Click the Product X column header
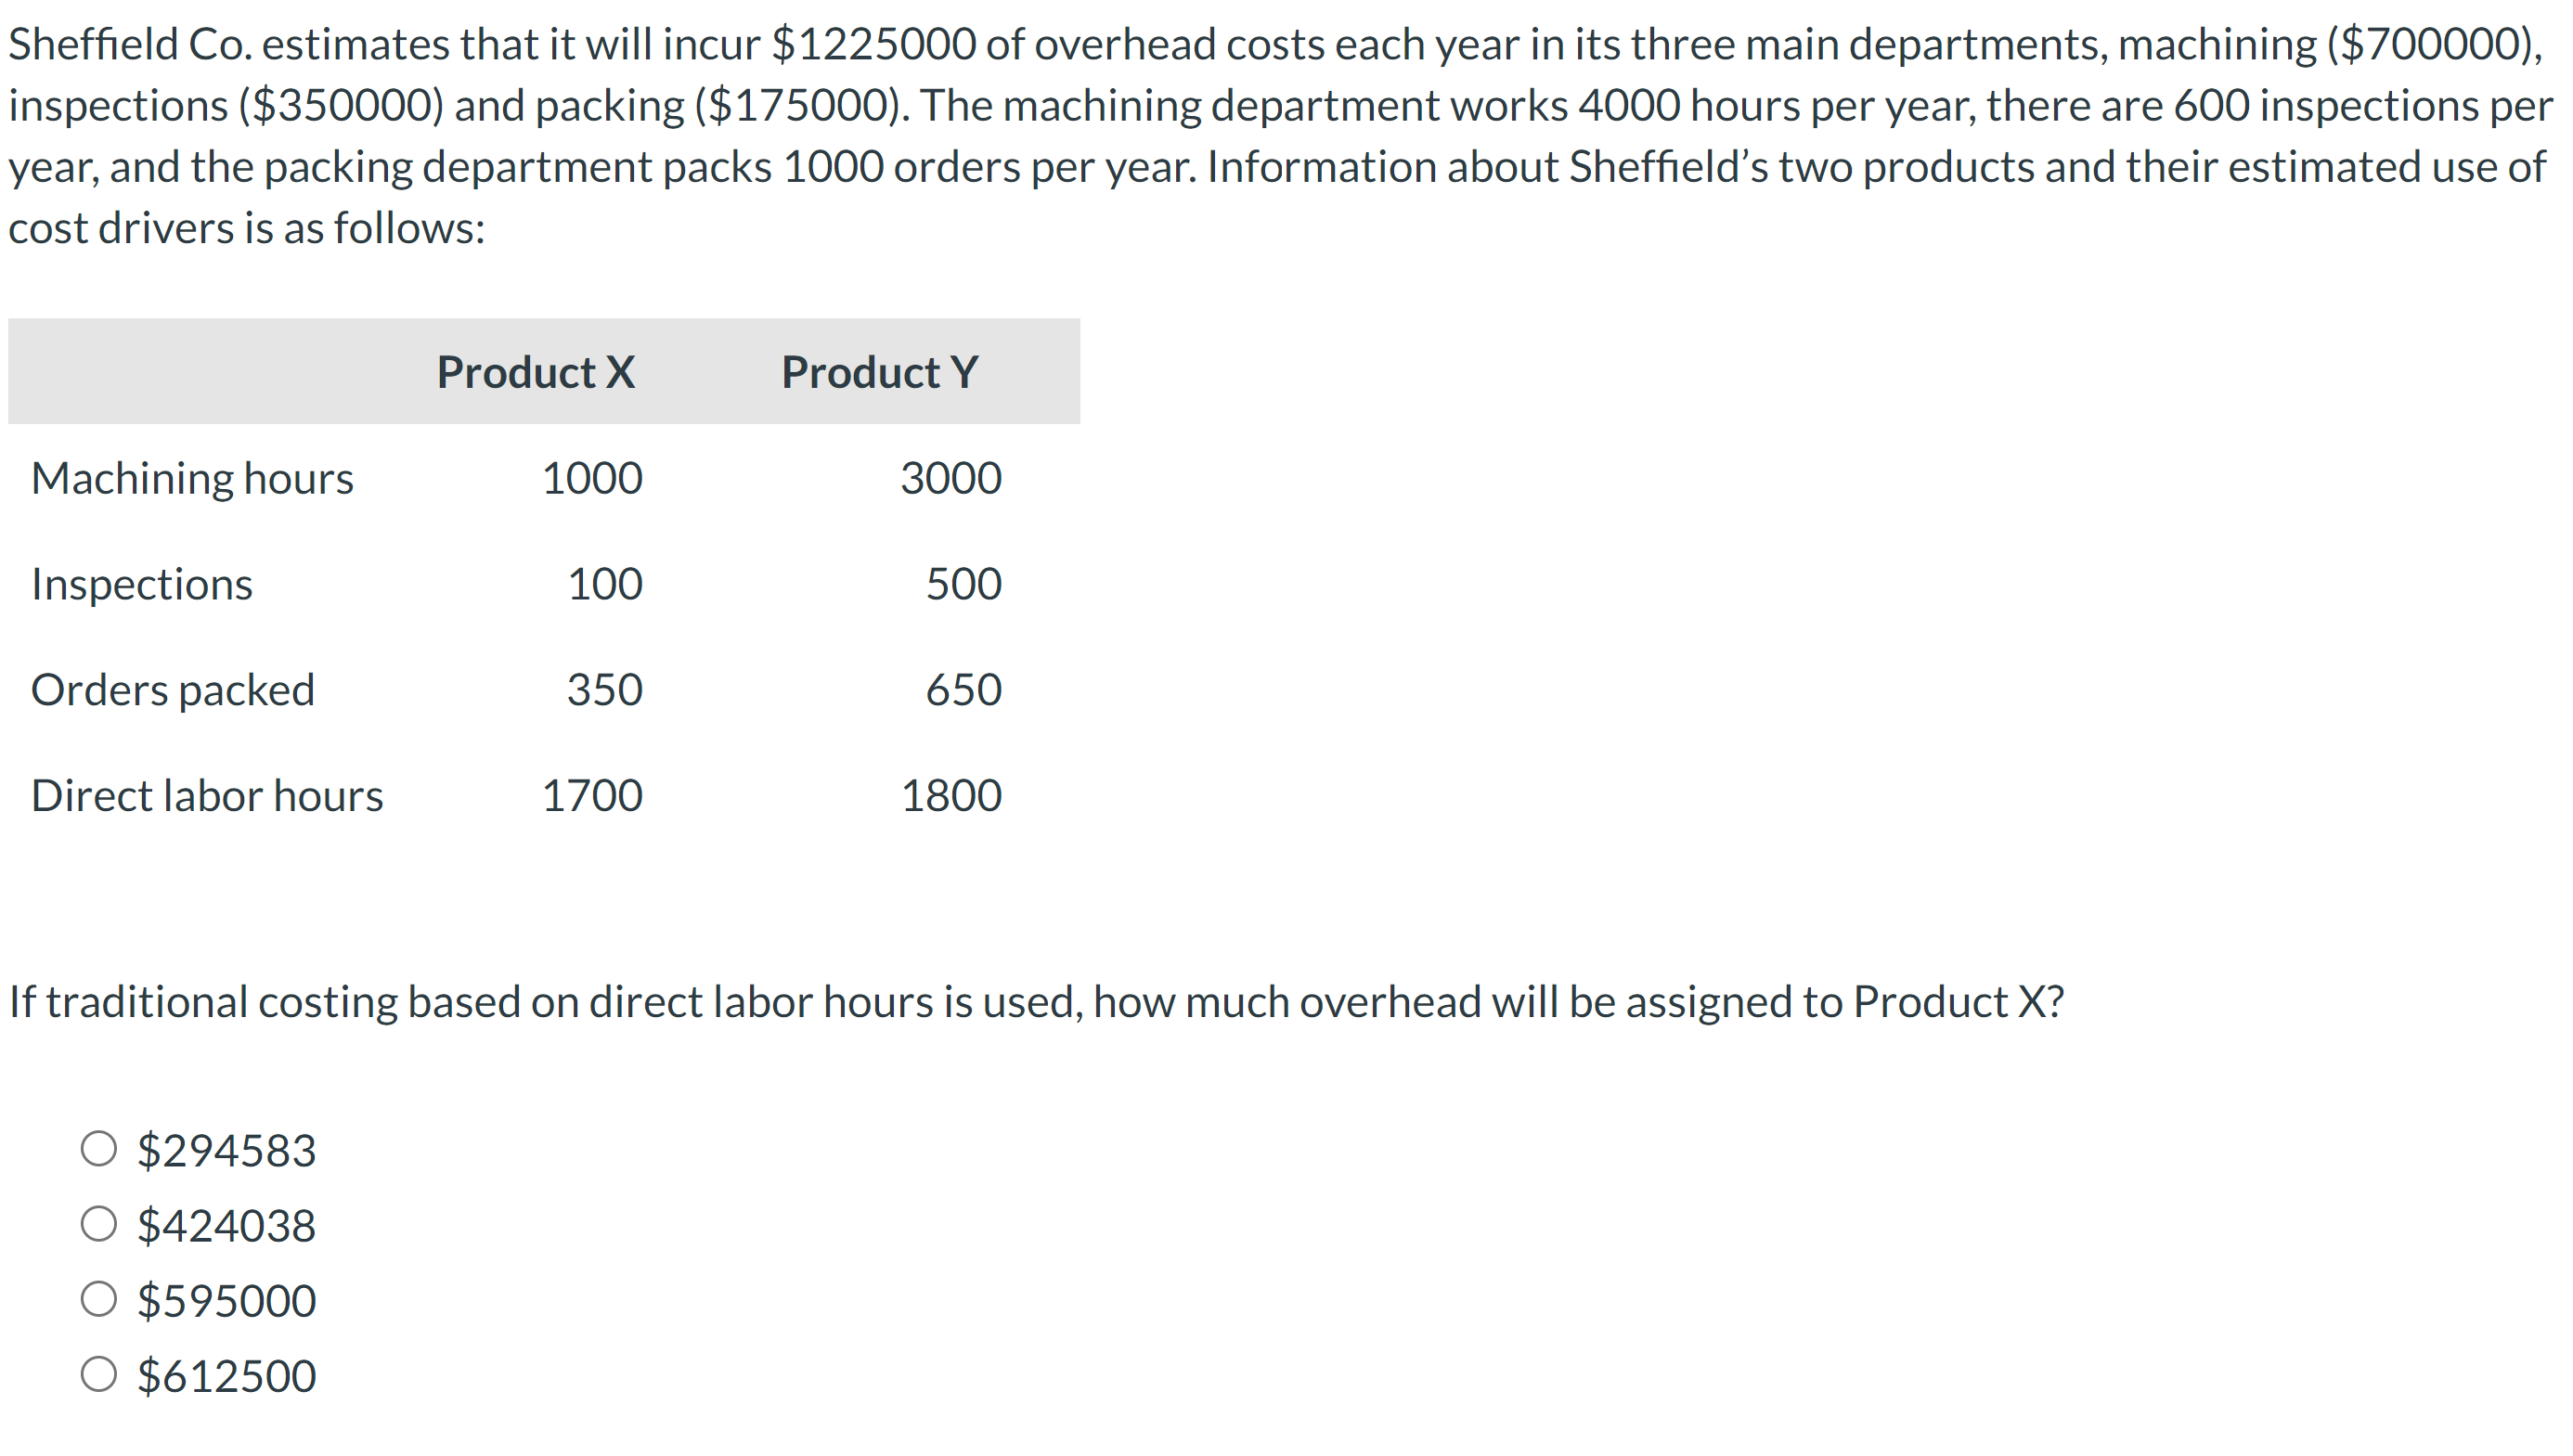The height and width of the screenshot is (1456, 2573). [536, 372]
